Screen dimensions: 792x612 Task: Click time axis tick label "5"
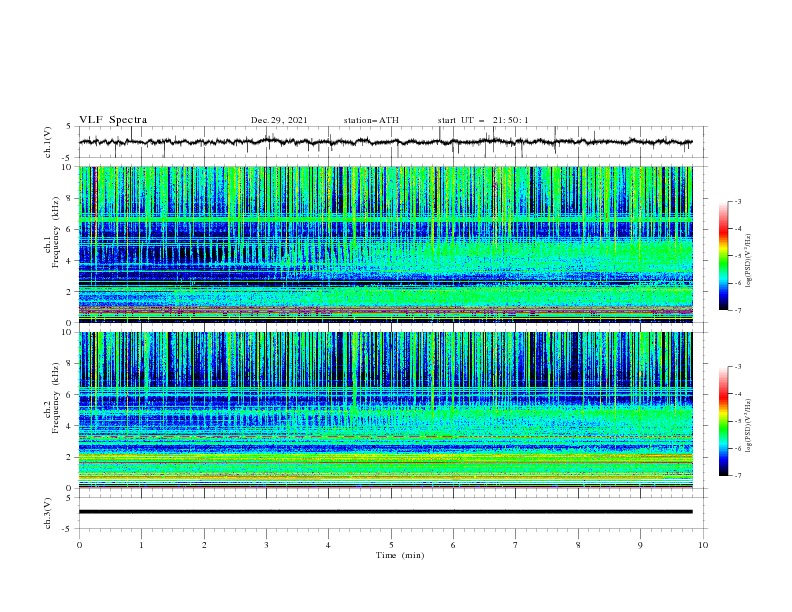[x=391, y=545]
